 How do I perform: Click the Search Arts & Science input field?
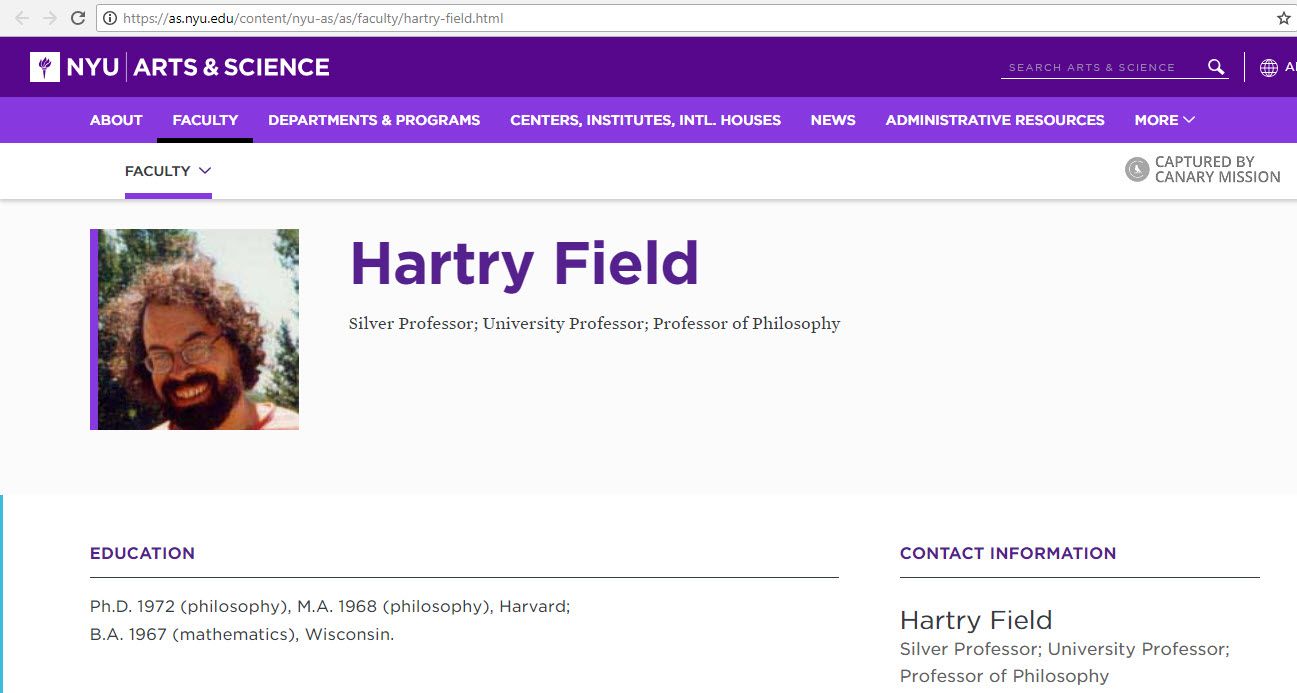1090,67
